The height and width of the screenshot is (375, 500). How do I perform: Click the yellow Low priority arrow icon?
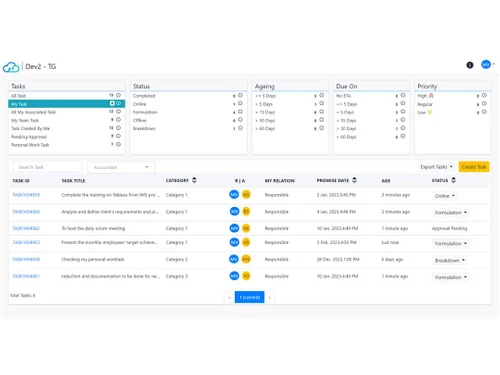(429, 112)
